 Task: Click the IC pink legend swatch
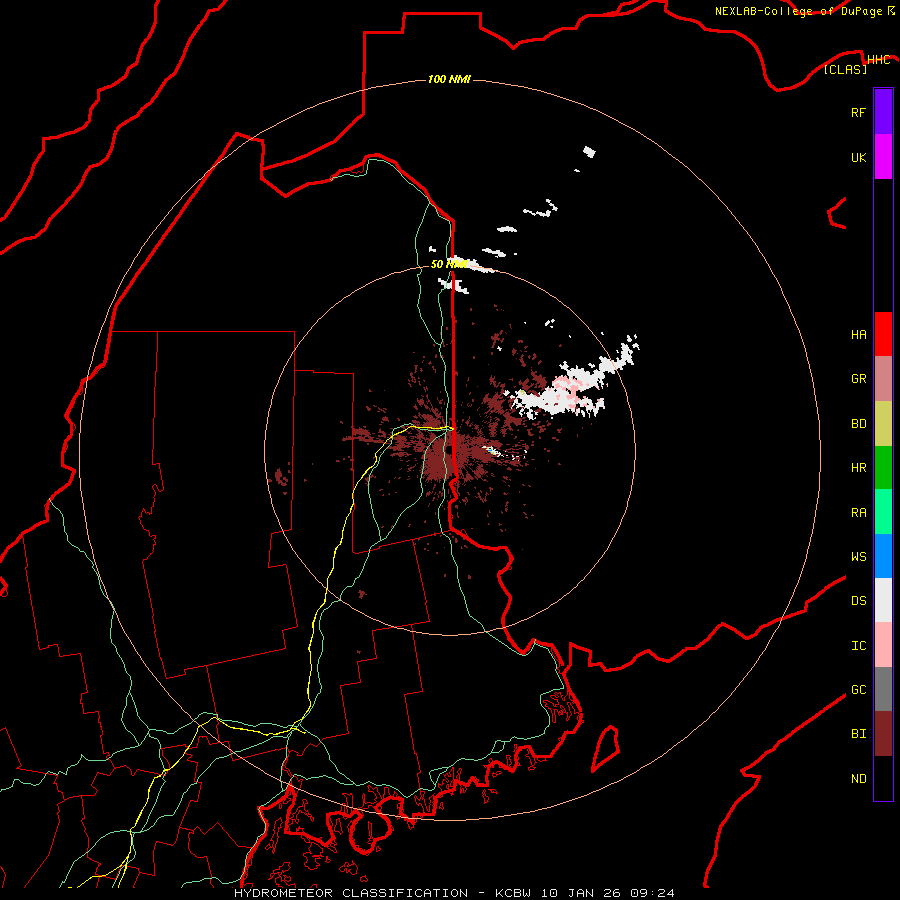click(883, 645)
